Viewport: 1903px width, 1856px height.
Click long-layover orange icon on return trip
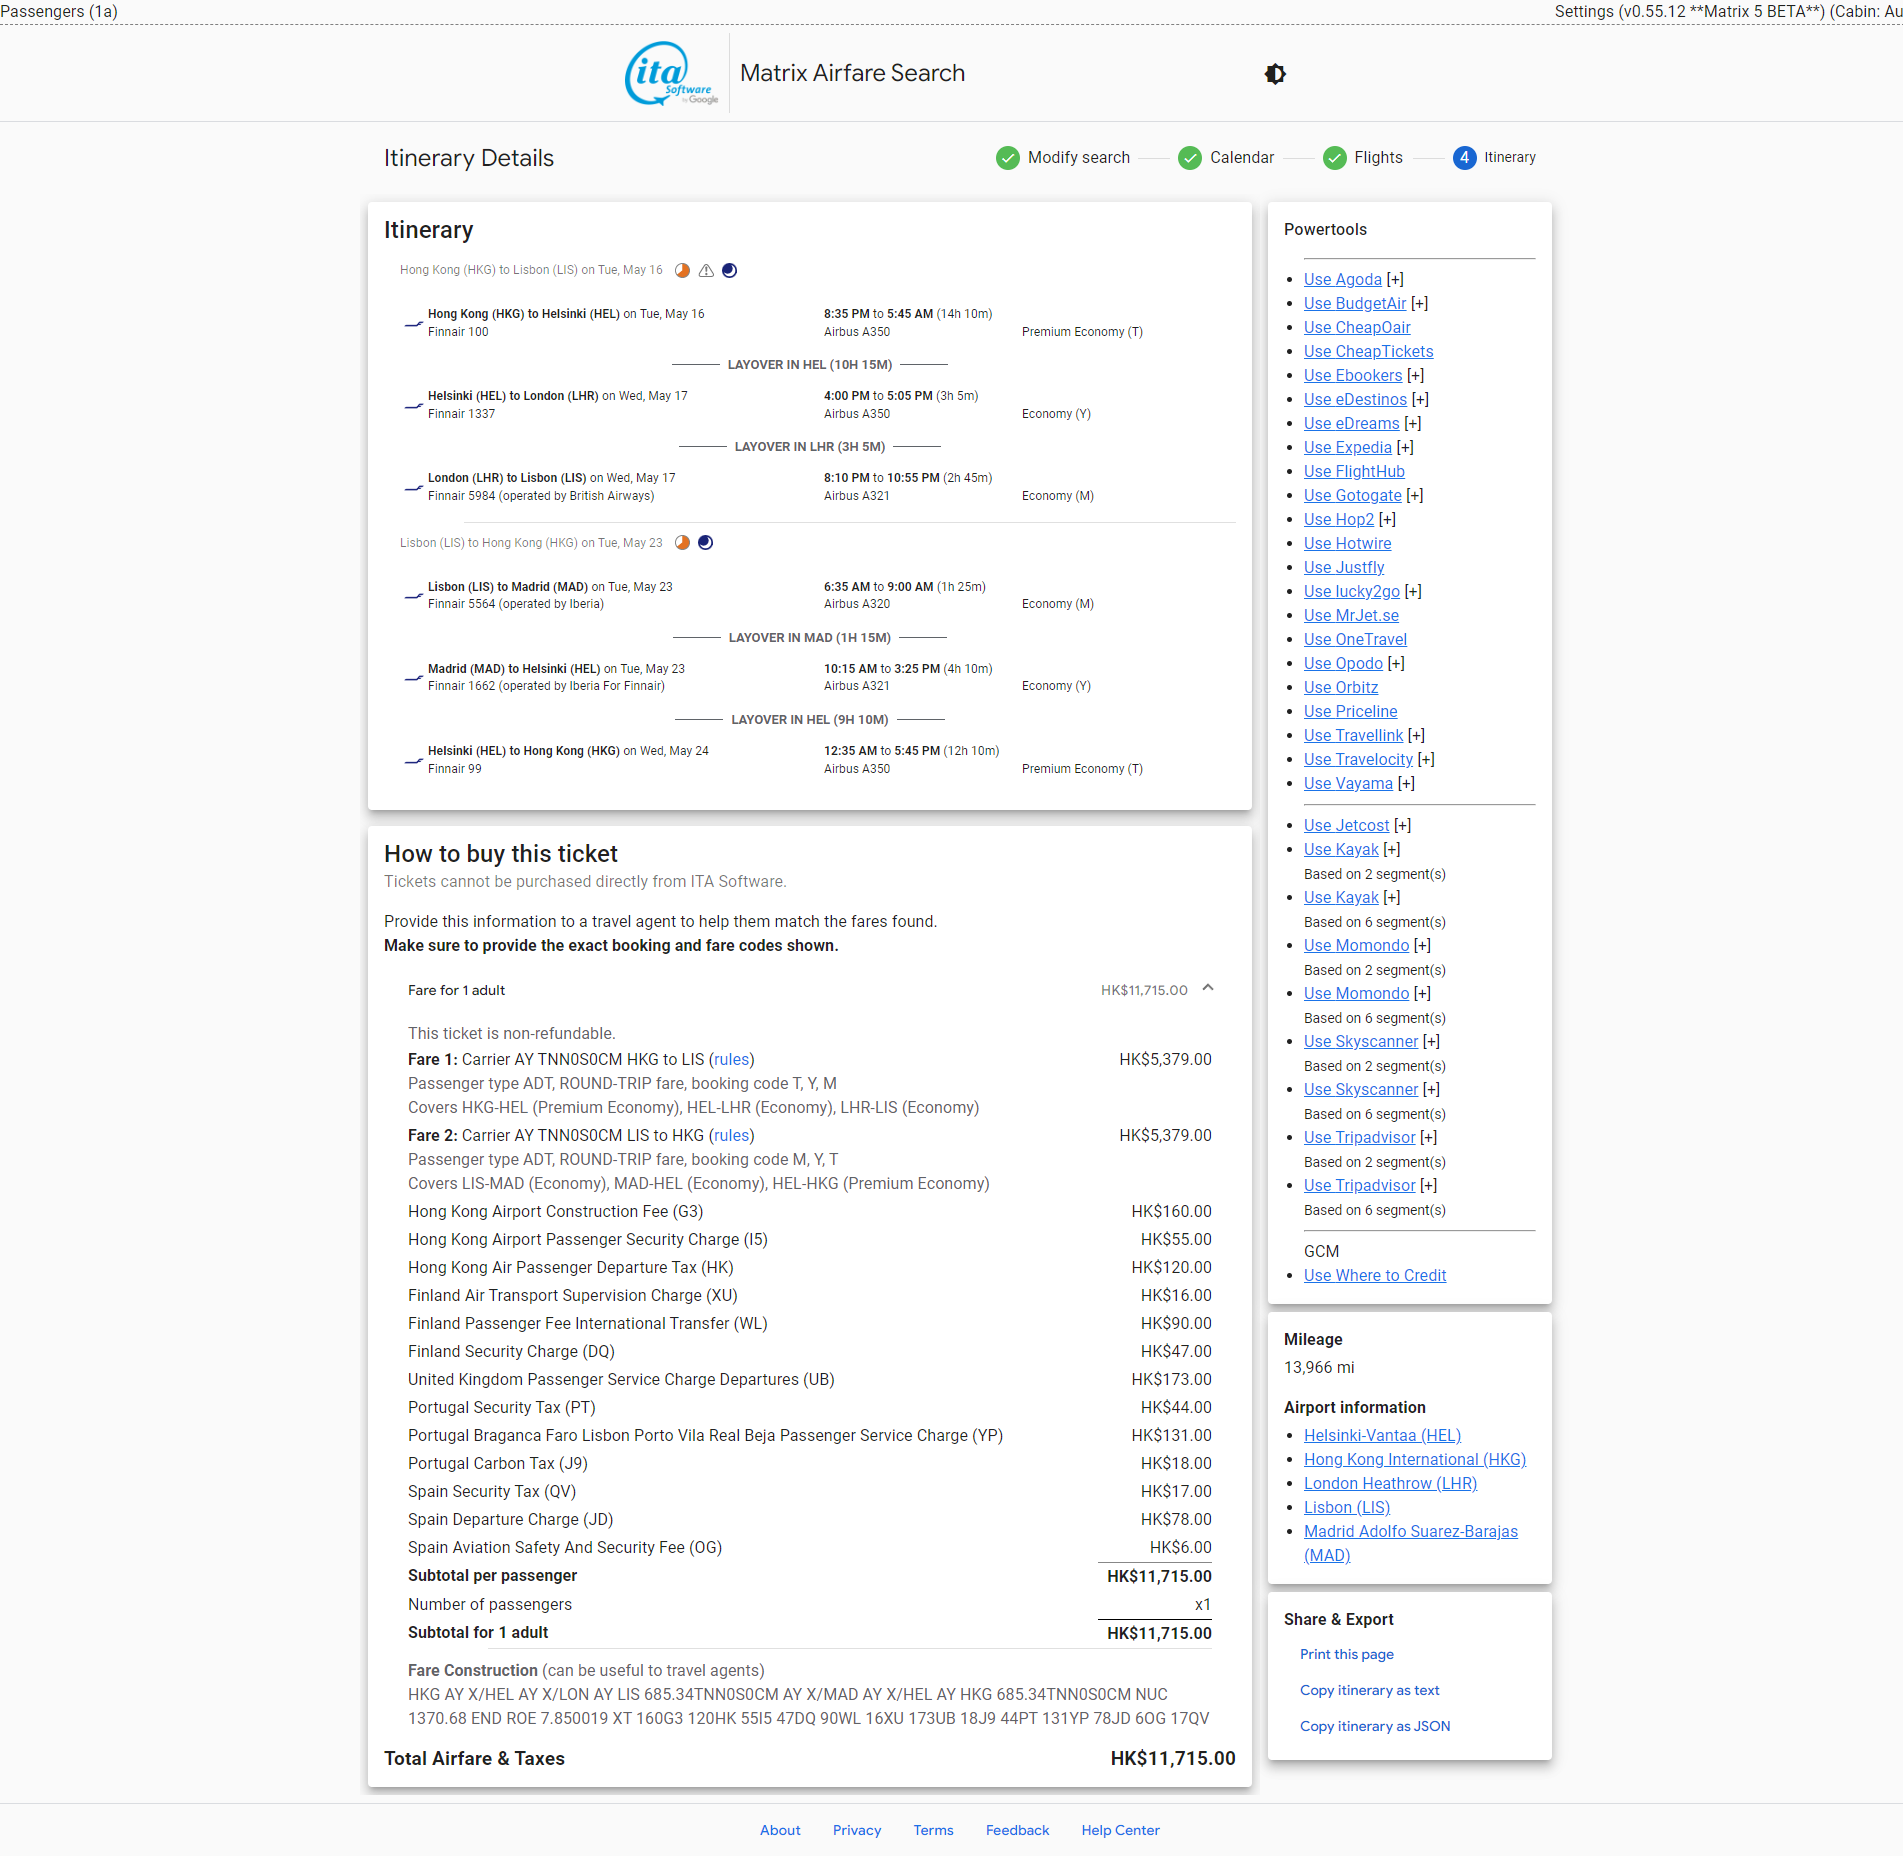tap(682, 543)
